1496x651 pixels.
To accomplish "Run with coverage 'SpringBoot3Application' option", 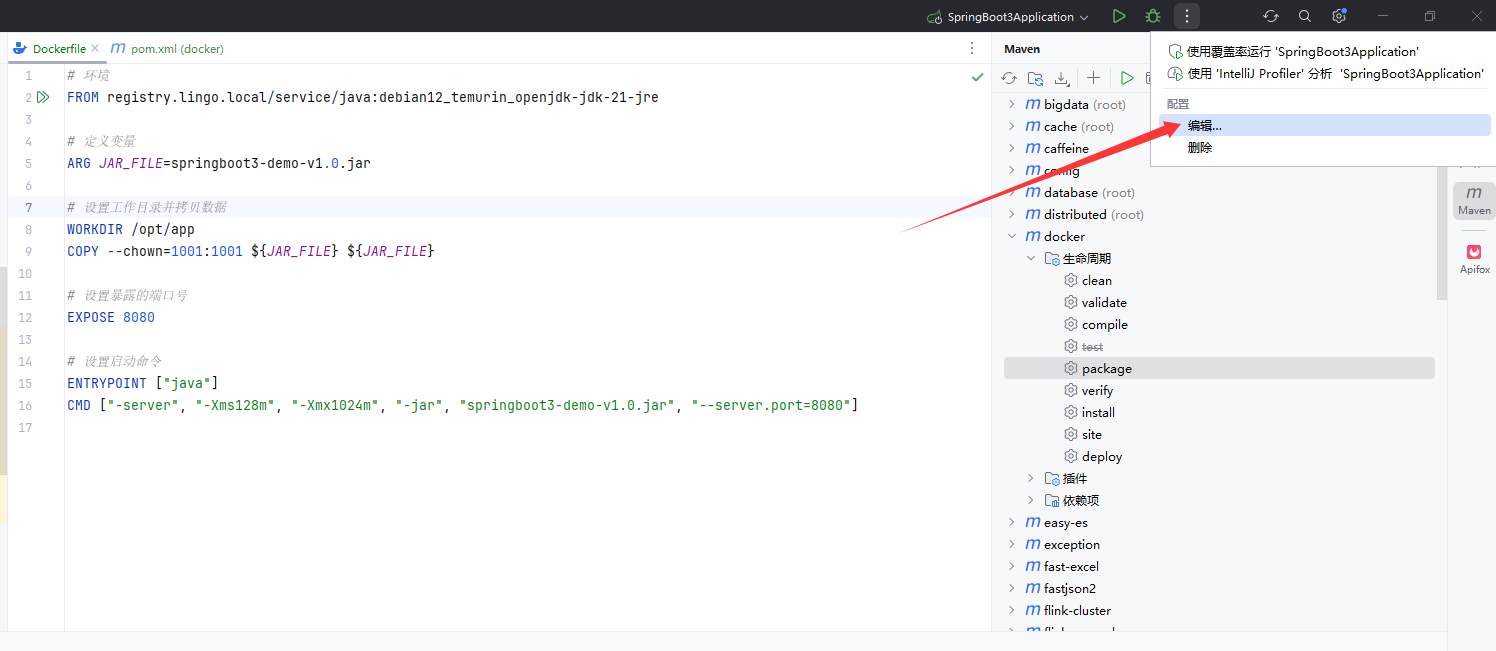I will pyautogui.click(x=1302, y=52).
